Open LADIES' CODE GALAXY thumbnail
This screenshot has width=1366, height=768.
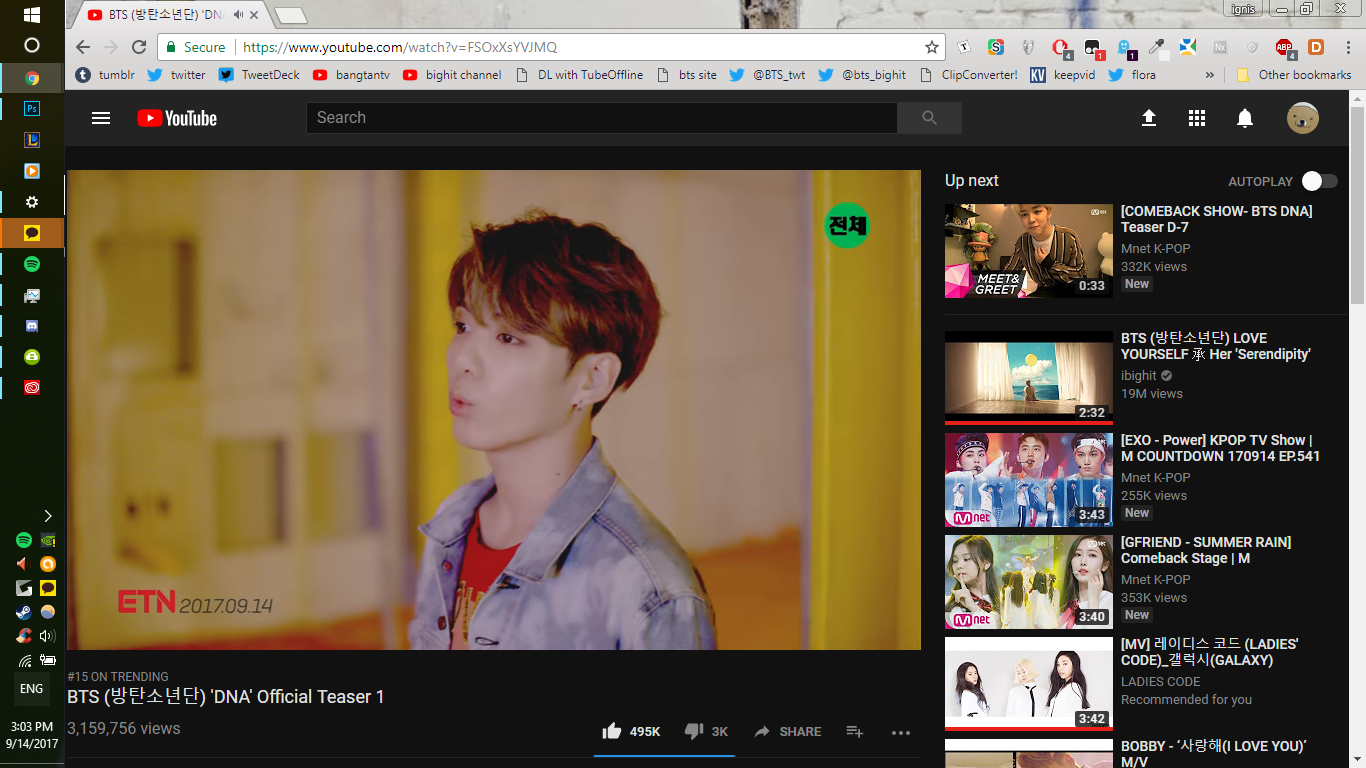click(1029, 684)
